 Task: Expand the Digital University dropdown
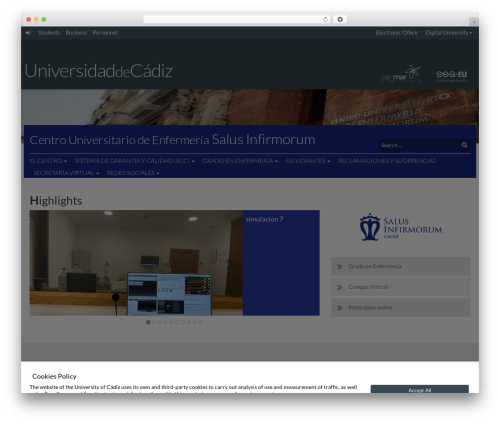point(448,33)
